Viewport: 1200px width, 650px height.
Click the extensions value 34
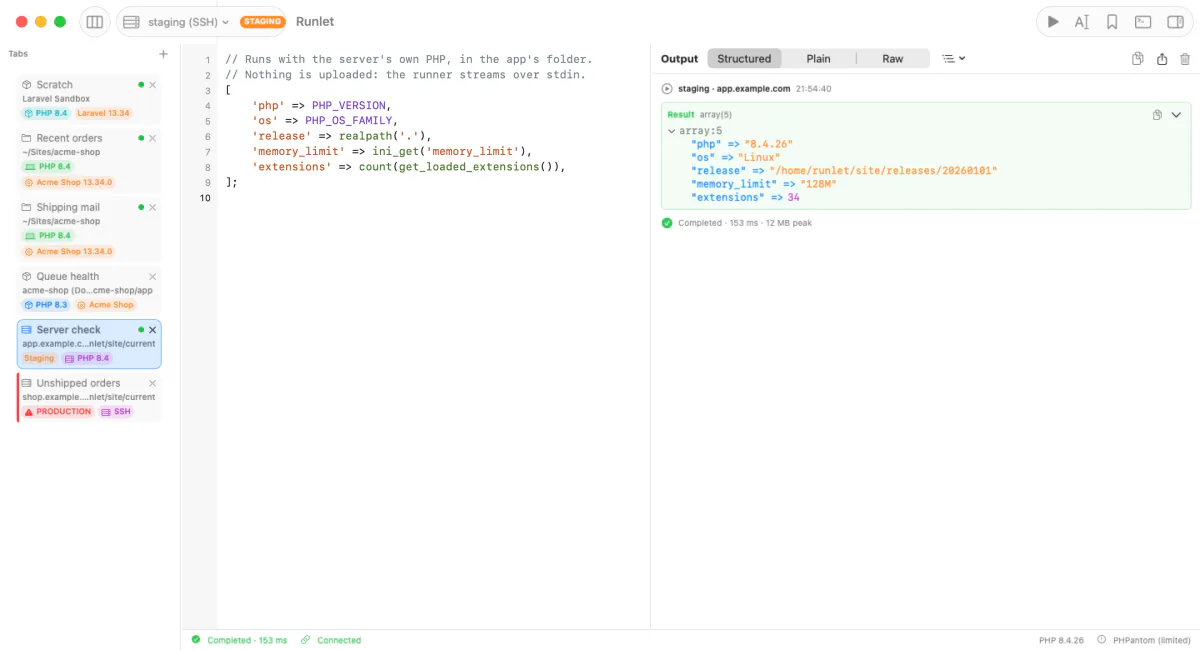point(793,197)
